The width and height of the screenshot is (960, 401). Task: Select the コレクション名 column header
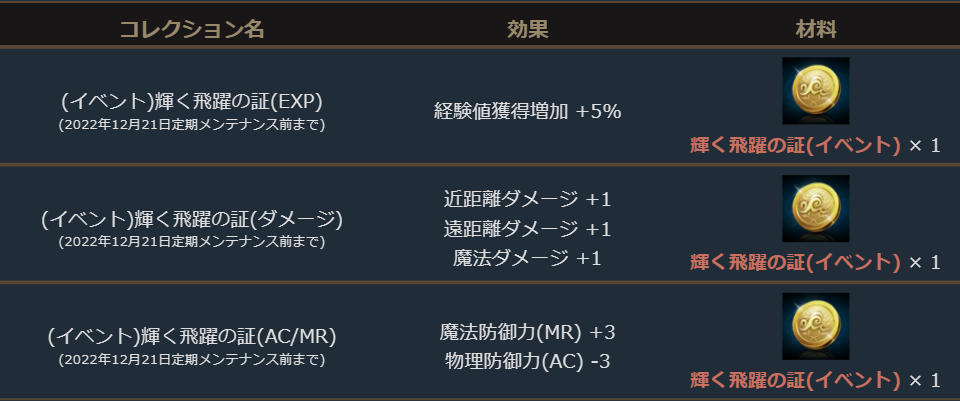[192, 29]
